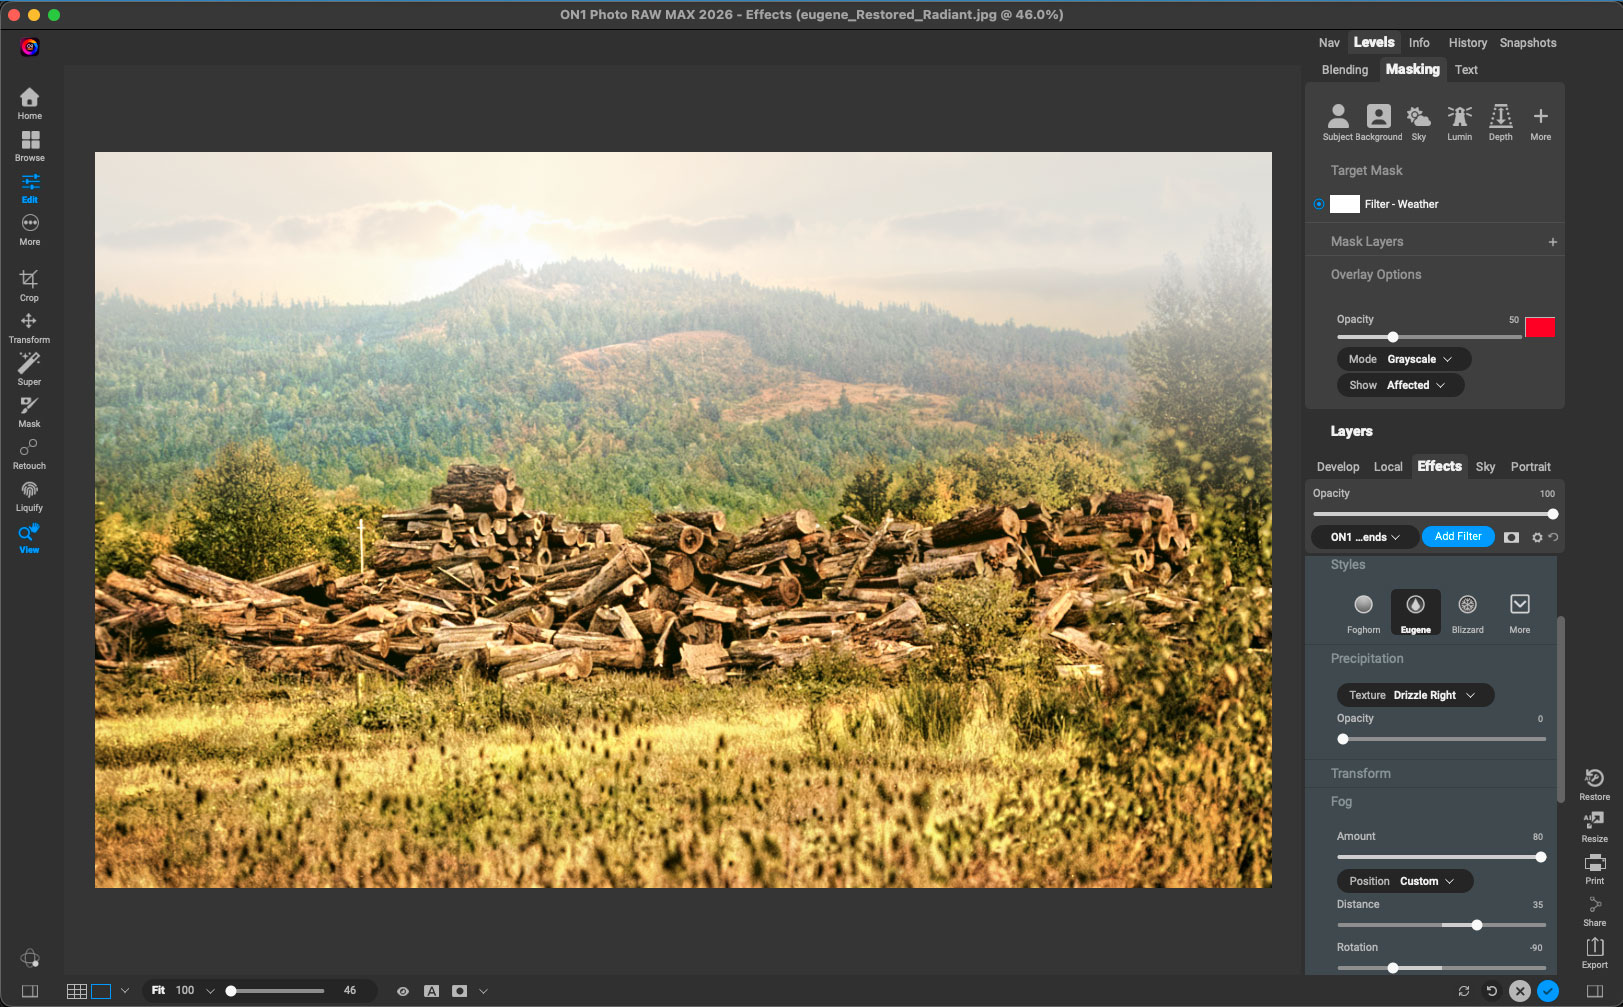The image size is (1623, 1007).
Task: Click the undo reset arrow in bottom bar
Action: click(x=1492, y=991)
